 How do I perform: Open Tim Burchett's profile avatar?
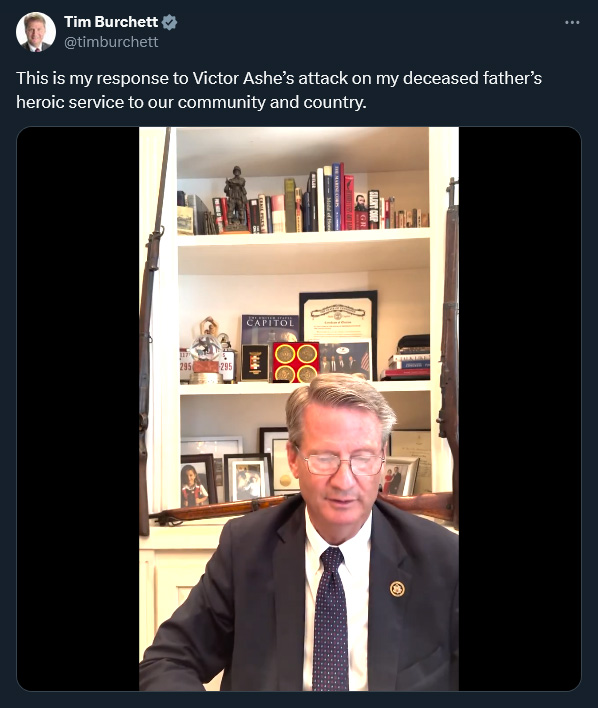[x=36, y=32]
